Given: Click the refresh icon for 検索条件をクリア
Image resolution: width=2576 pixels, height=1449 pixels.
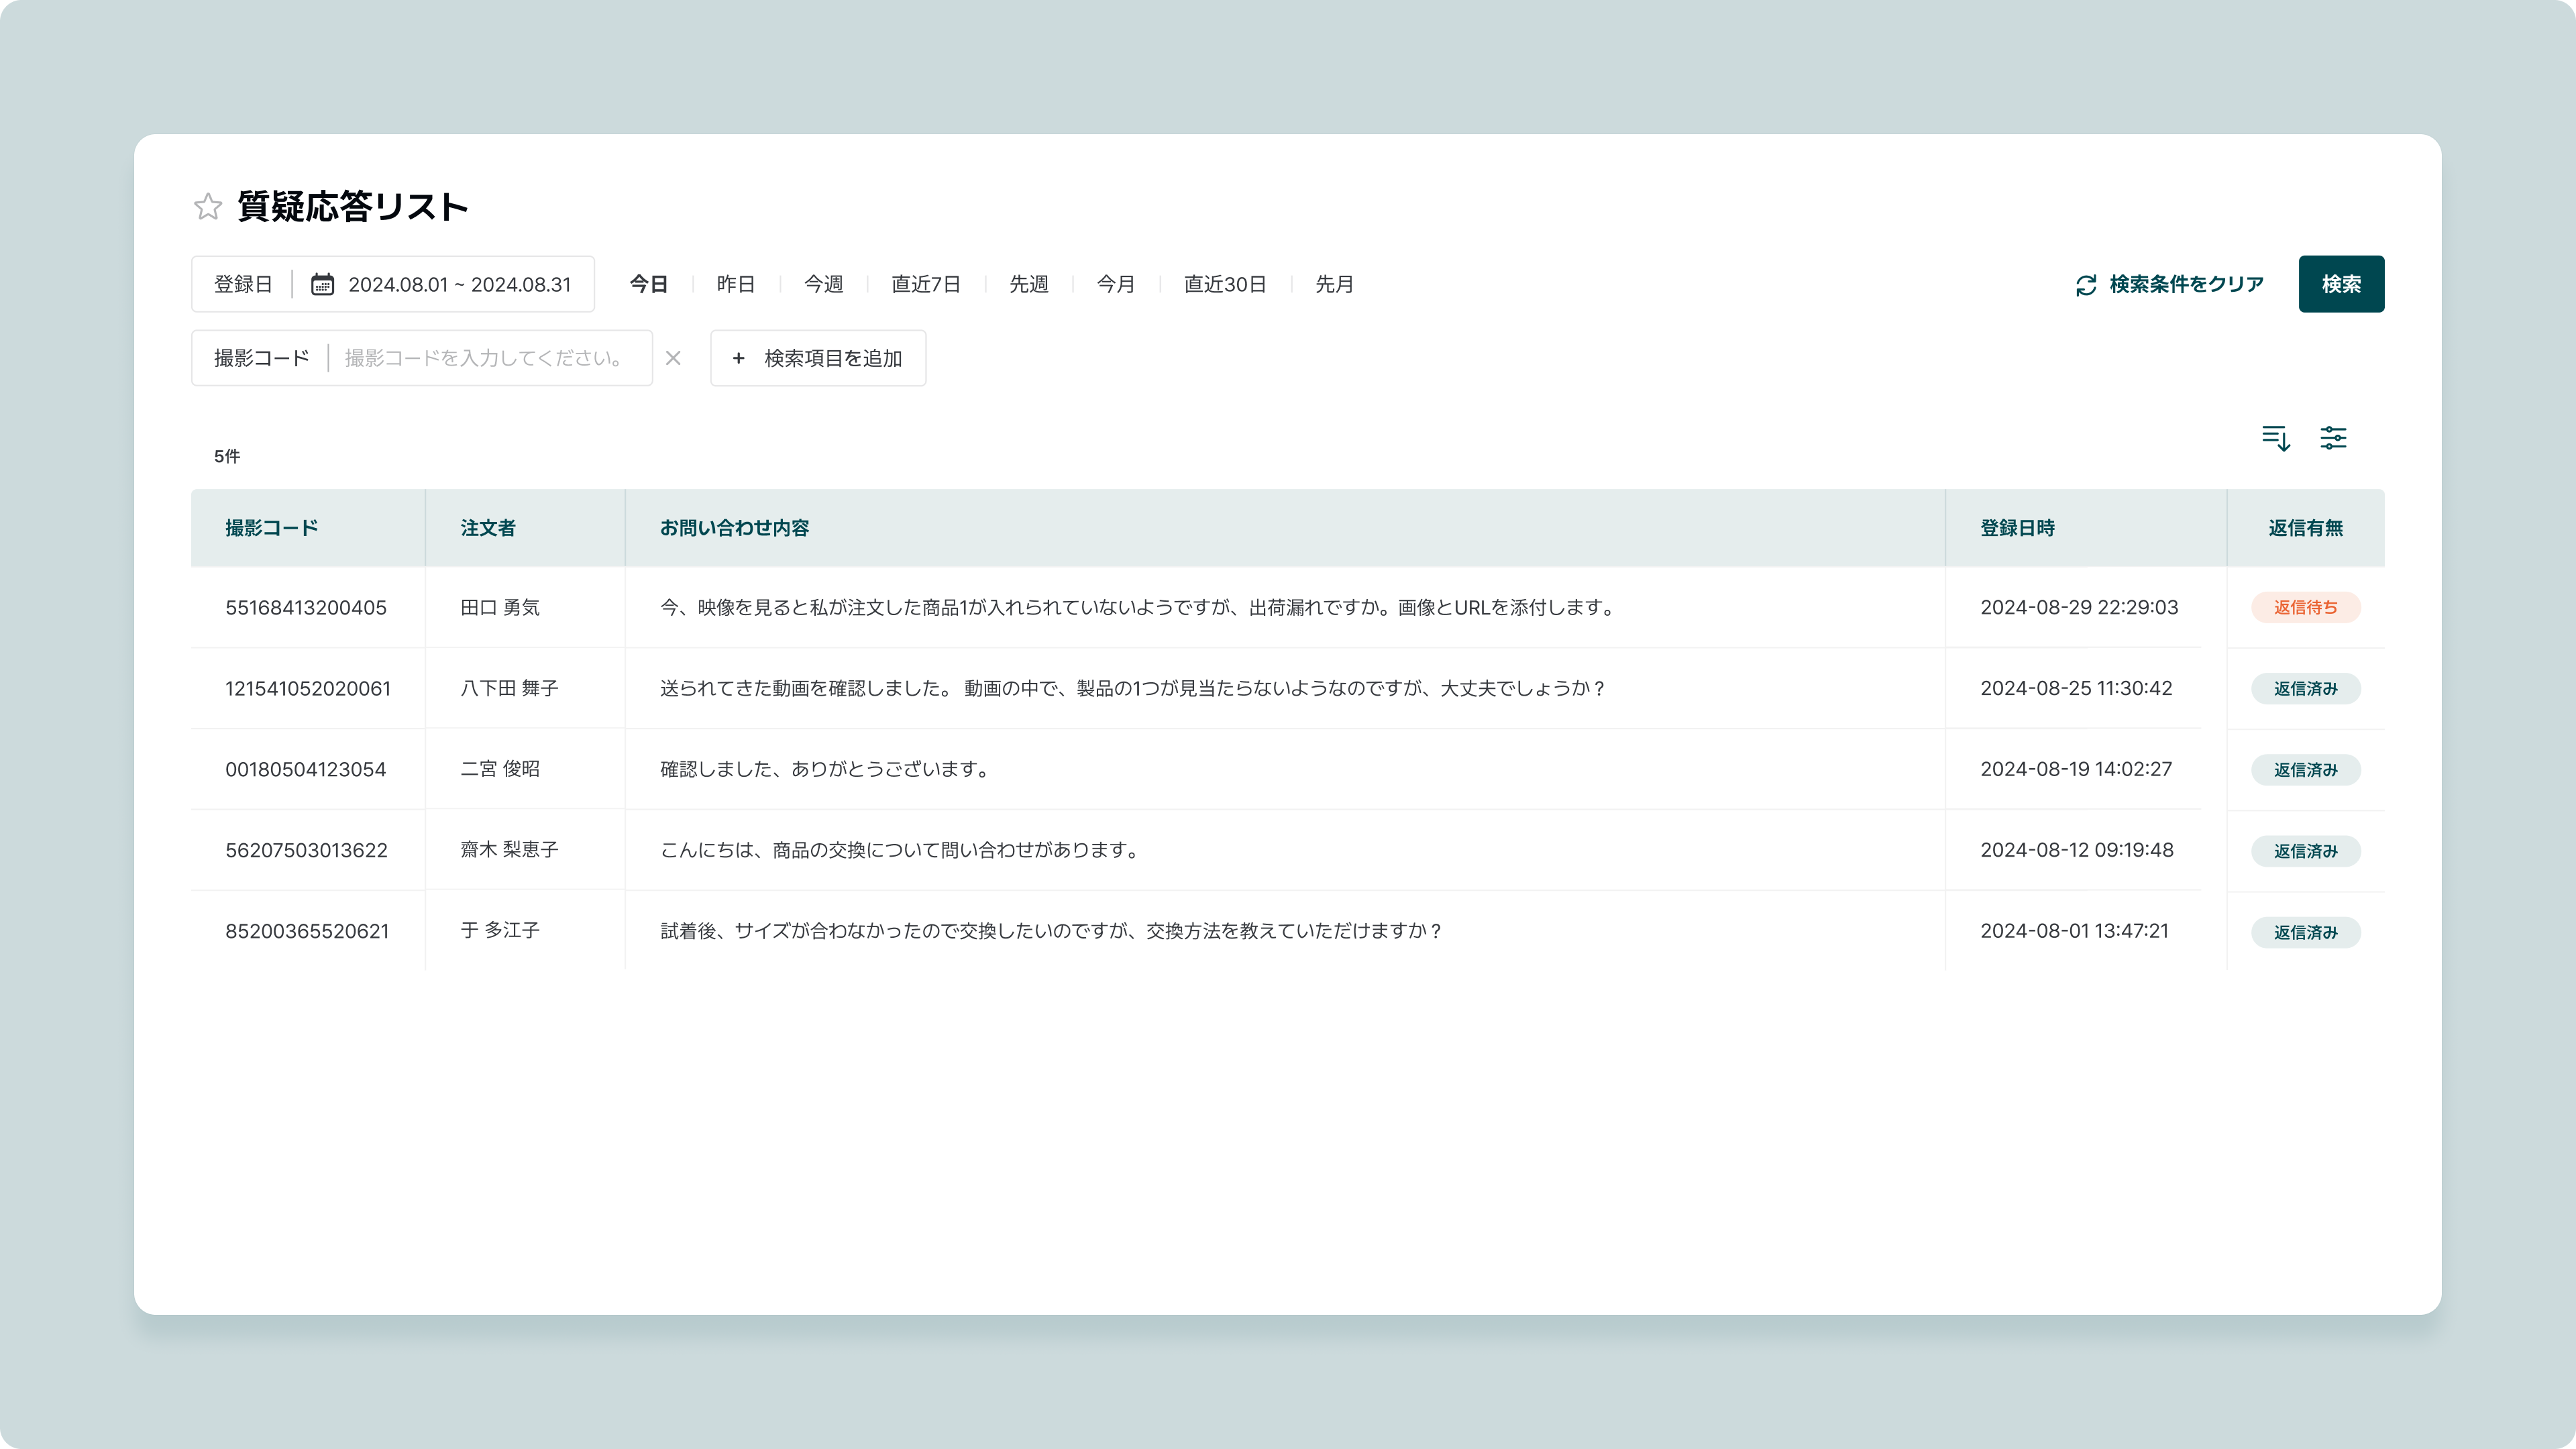Looking at the screenshot, I should pos(2086,285).
